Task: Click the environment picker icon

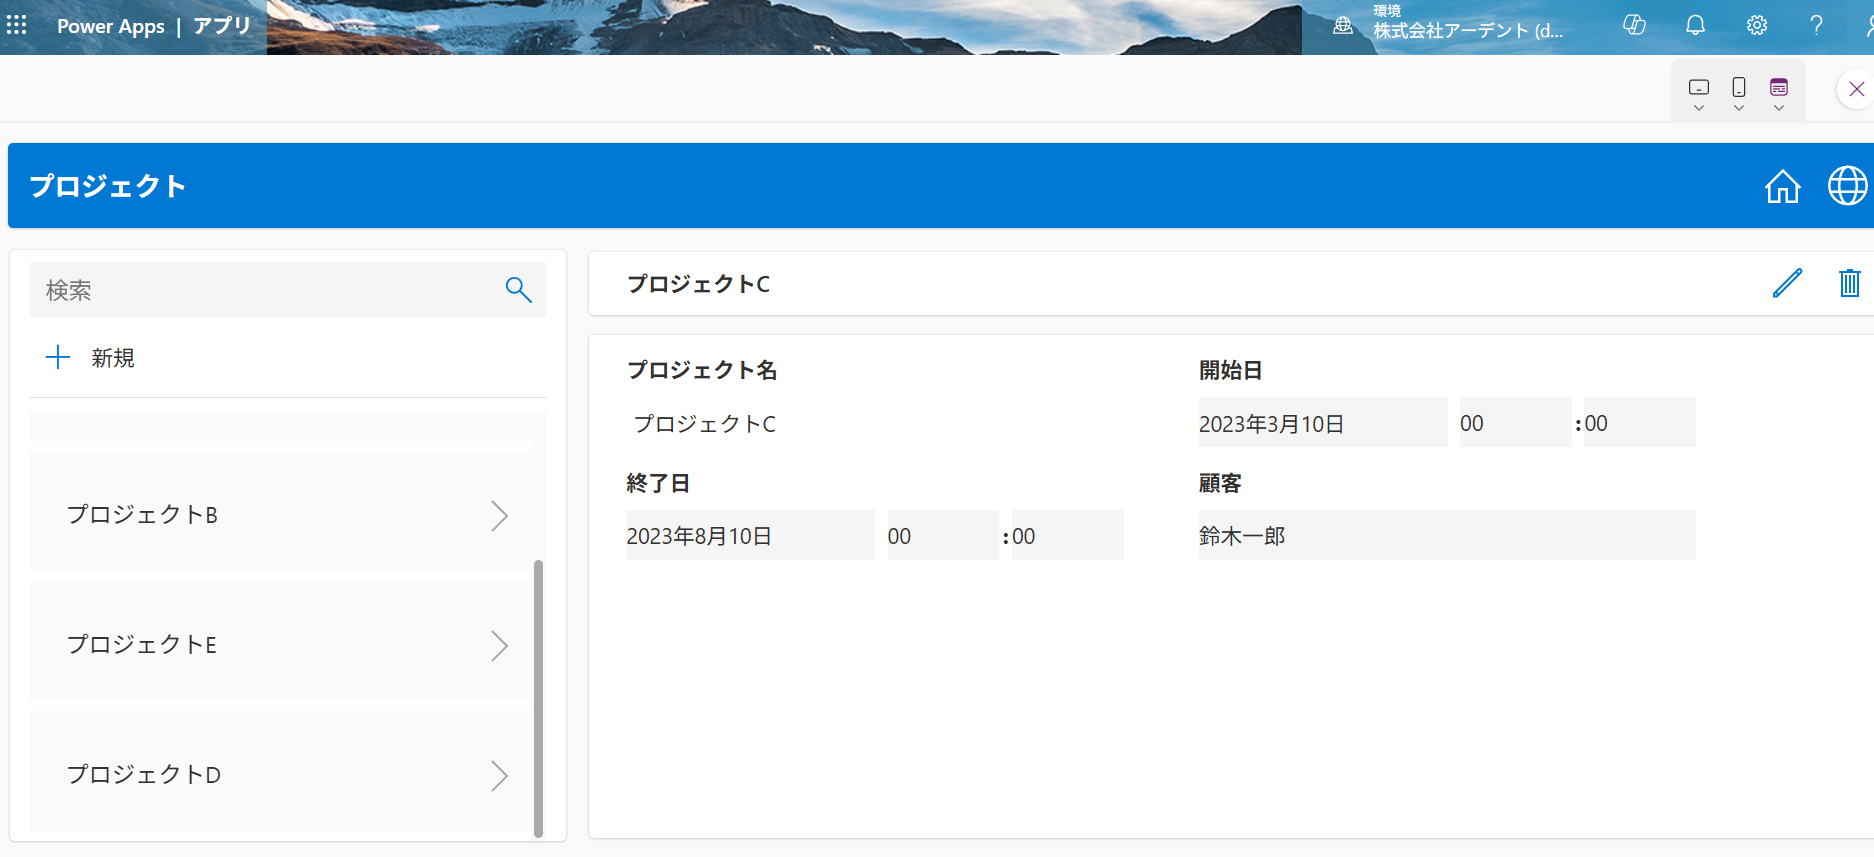Action: [x=1343, y=26]
